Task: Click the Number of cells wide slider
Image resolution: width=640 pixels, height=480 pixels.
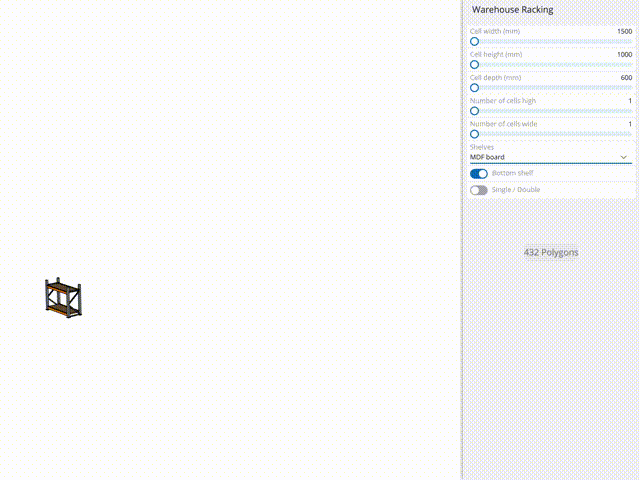Action: 551,134
